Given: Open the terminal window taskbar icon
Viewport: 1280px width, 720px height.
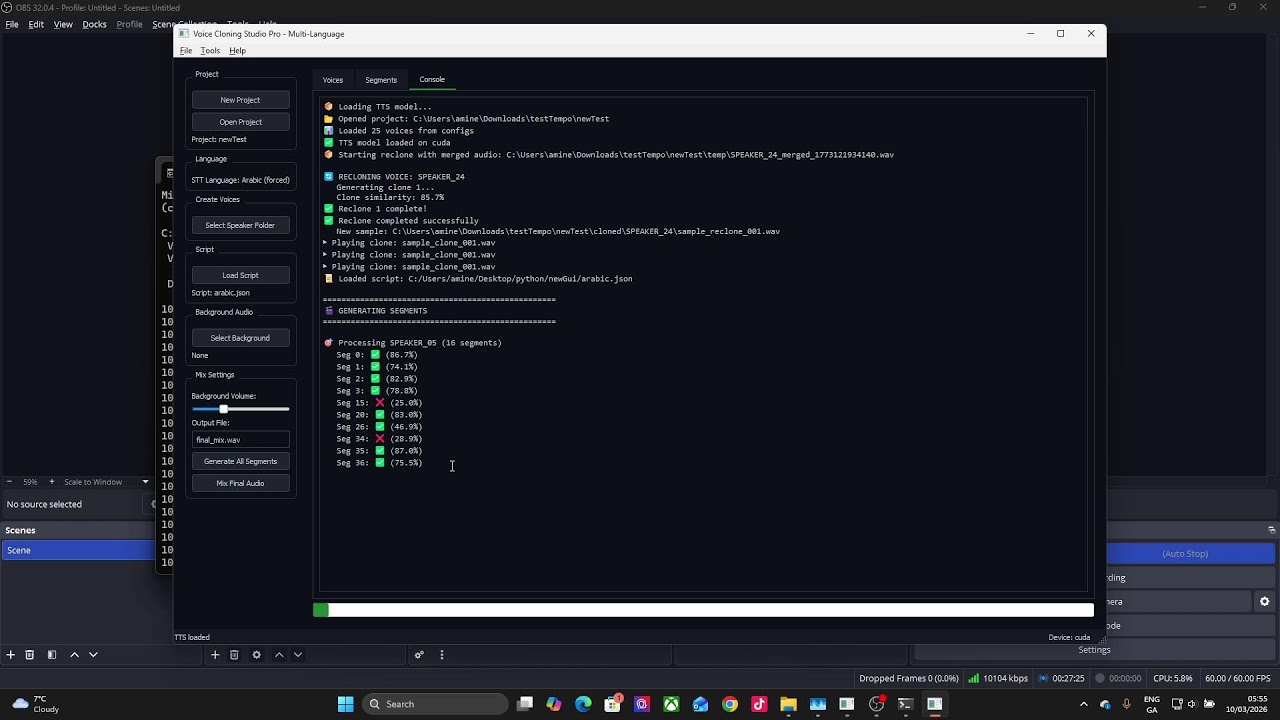Looking at the screenshot, I should [x=905, y=704].
